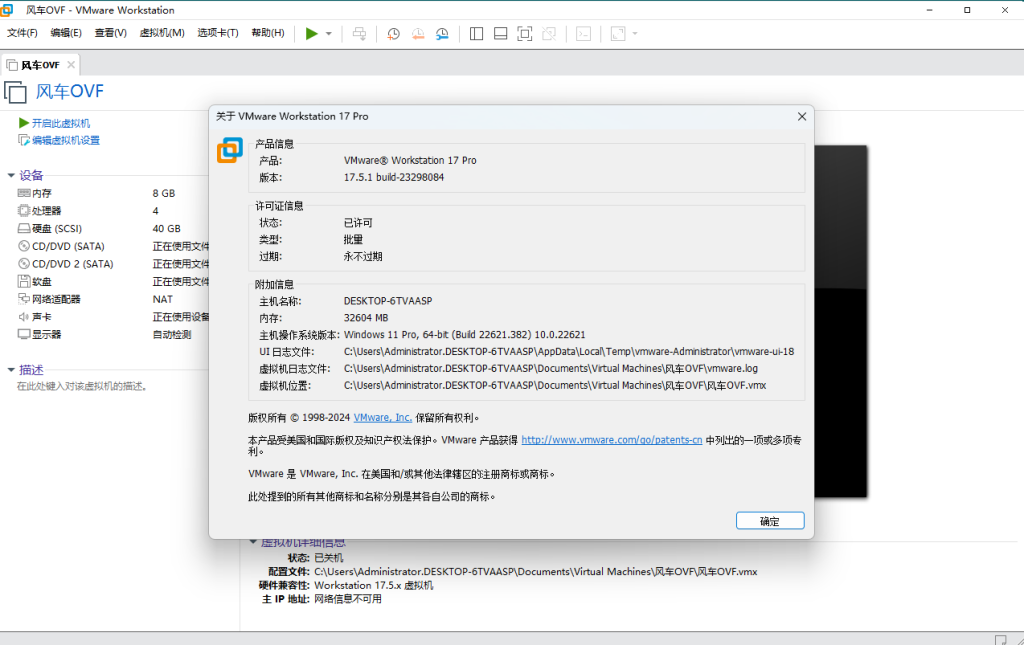Click the monitor icon beside 显示器
The width and height of the screenshot is (1024, 645).
[x=24, y=334]
